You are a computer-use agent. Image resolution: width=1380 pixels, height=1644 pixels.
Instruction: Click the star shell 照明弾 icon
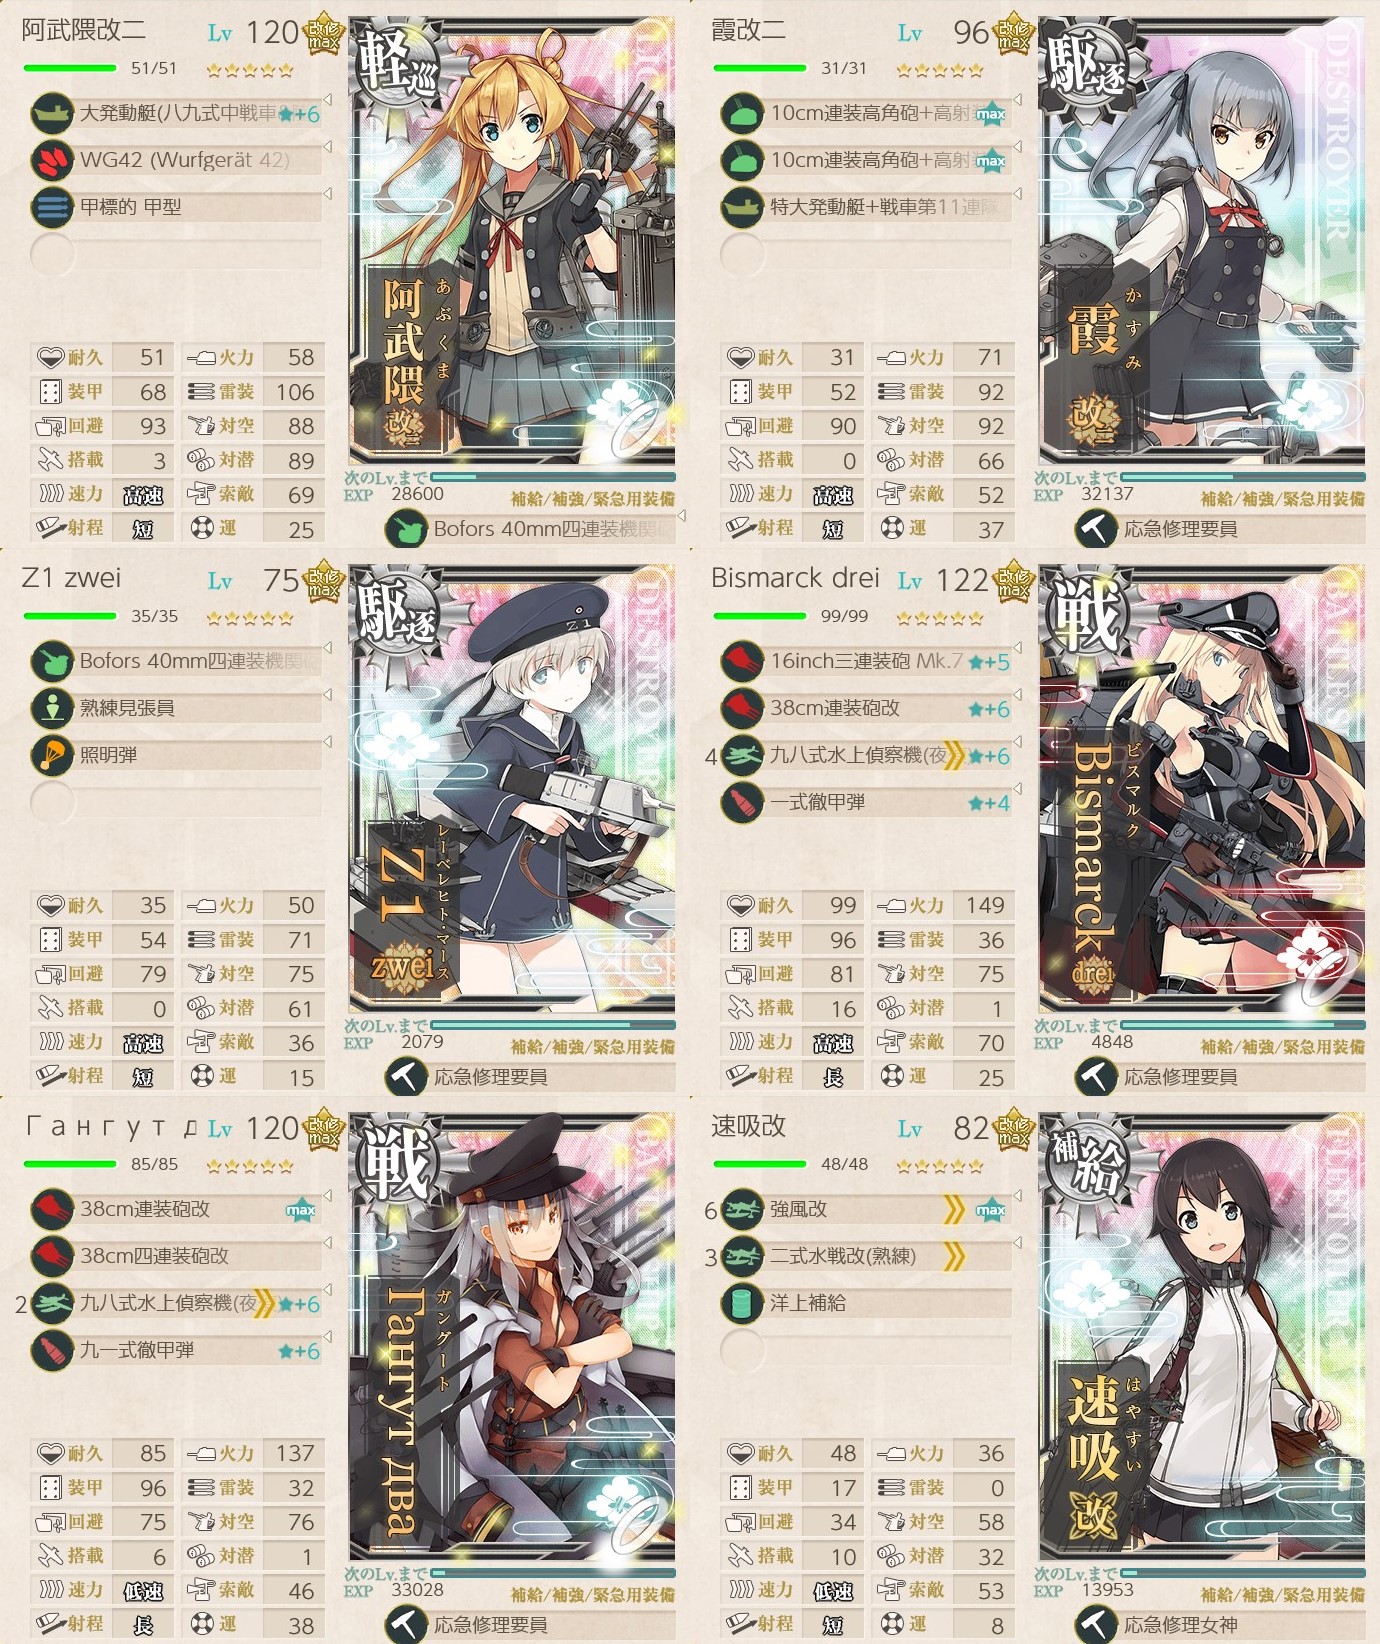click(x=52, y=755)
